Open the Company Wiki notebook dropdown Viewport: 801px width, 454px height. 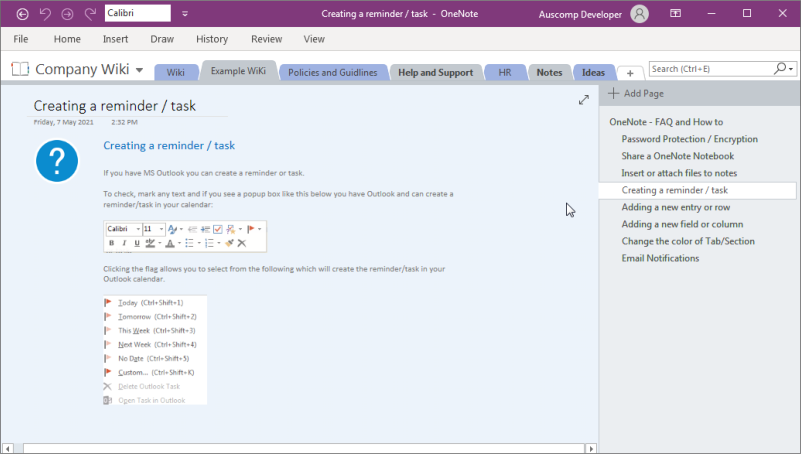click(139, 70)
